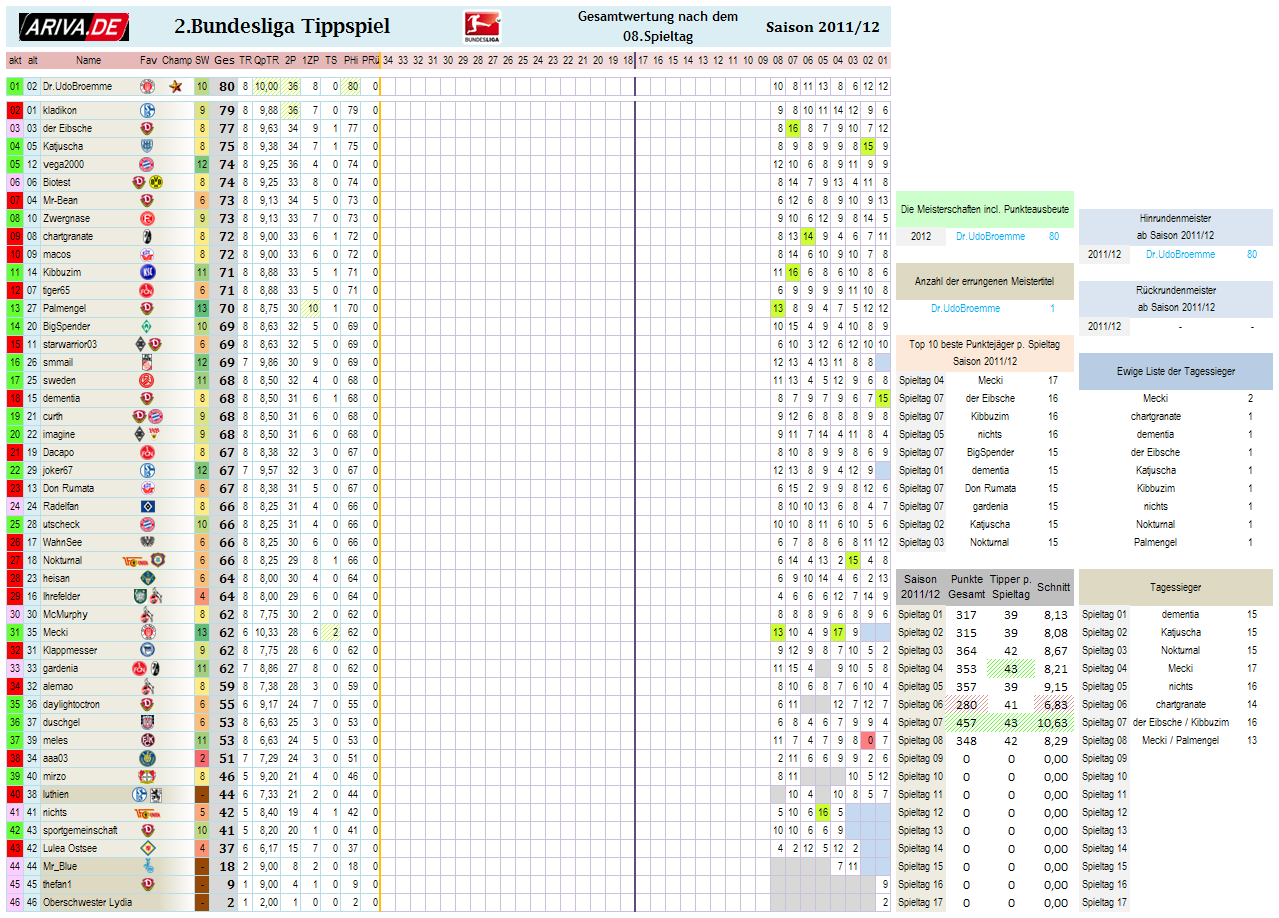The width and height of the screenshot is (1279, 918).
Task: Click the 'SW' column header
Action: (202, 61)
